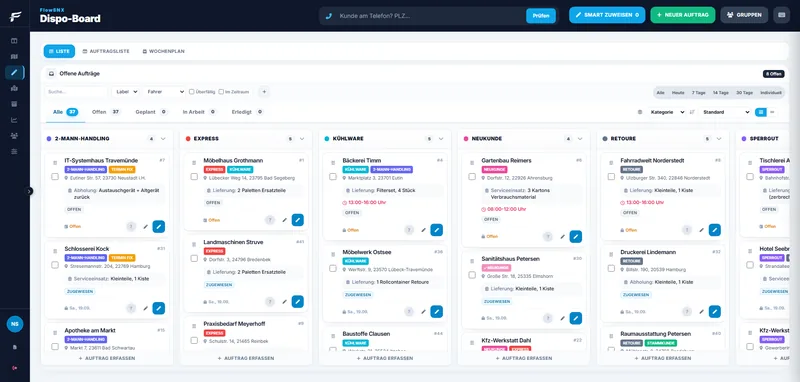Screen dimensions: 800x382
Task: Open the sliders settings icon in sidebar
Action: point(14,151)
